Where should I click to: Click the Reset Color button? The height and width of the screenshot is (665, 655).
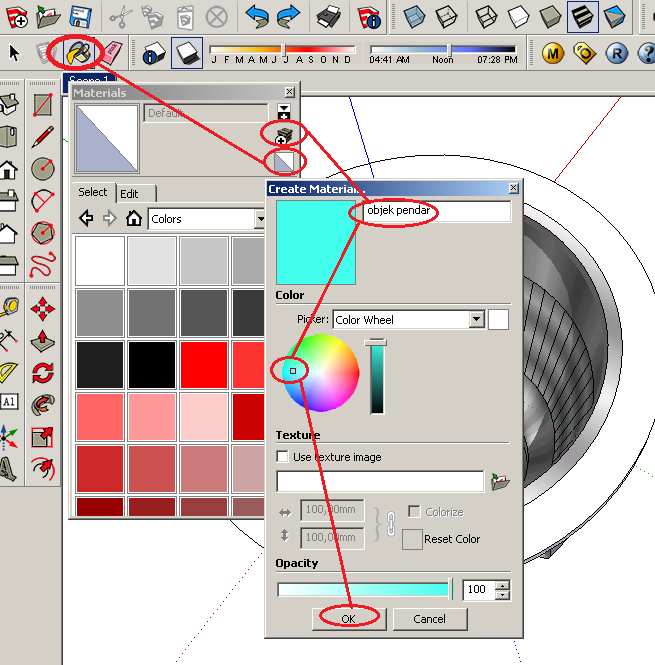tap(412, 539)
